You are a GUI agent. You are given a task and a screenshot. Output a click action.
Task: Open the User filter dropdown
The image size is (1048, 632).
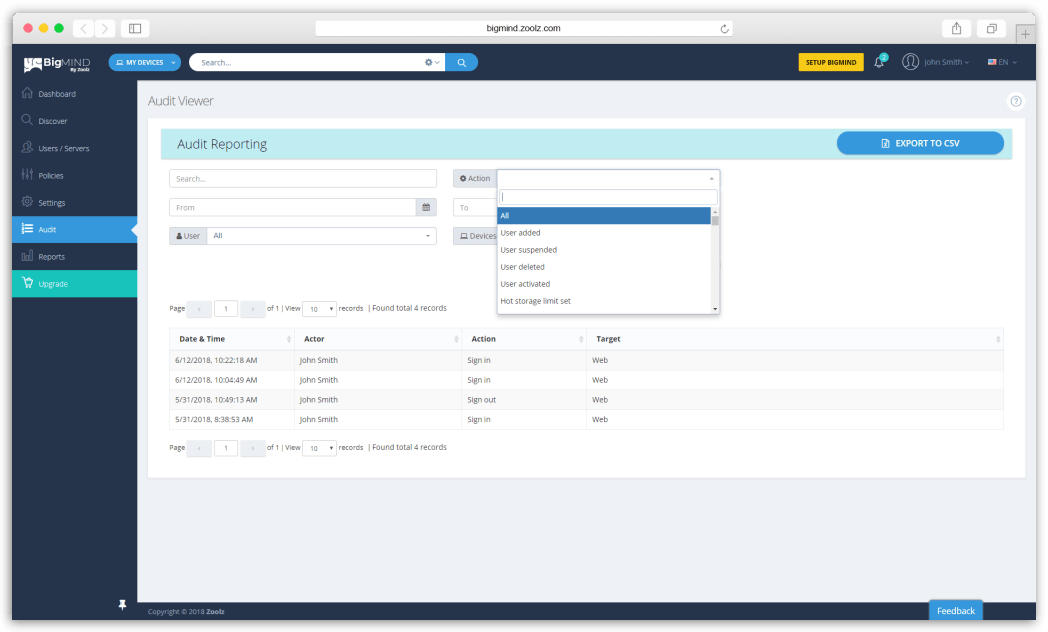321,236
